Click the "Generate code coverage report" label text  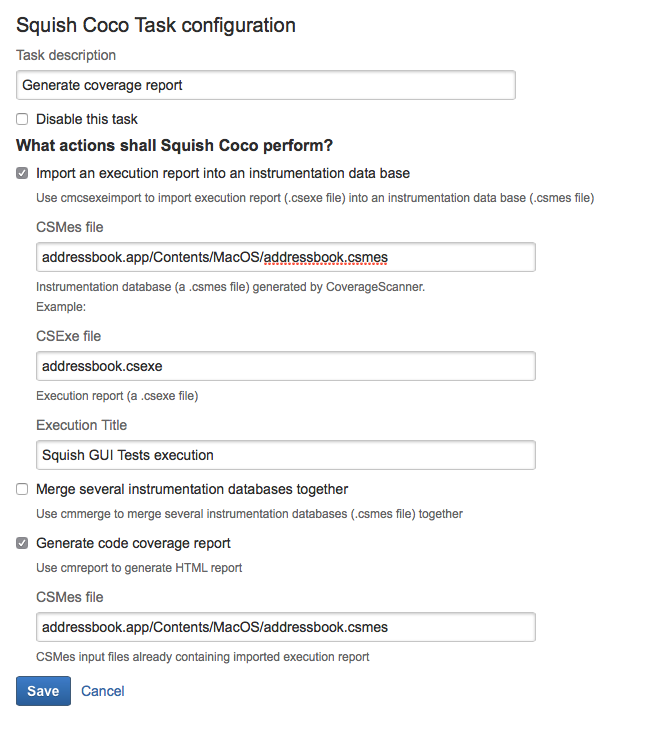coord(133,544)
